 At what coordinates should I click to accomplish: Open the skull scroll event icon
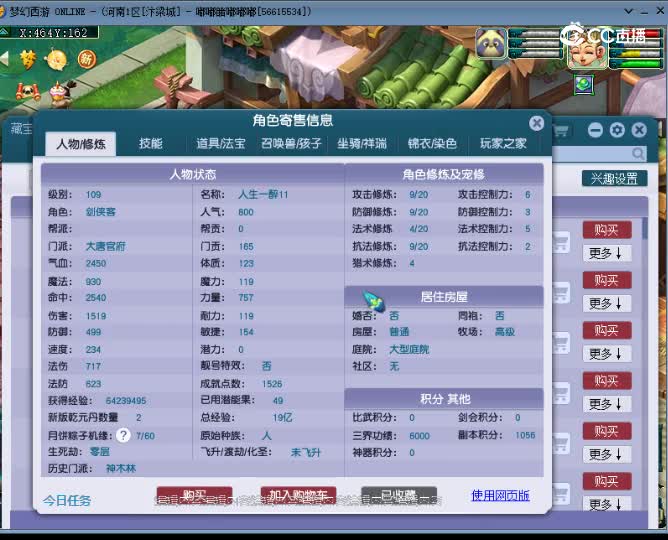28,91
